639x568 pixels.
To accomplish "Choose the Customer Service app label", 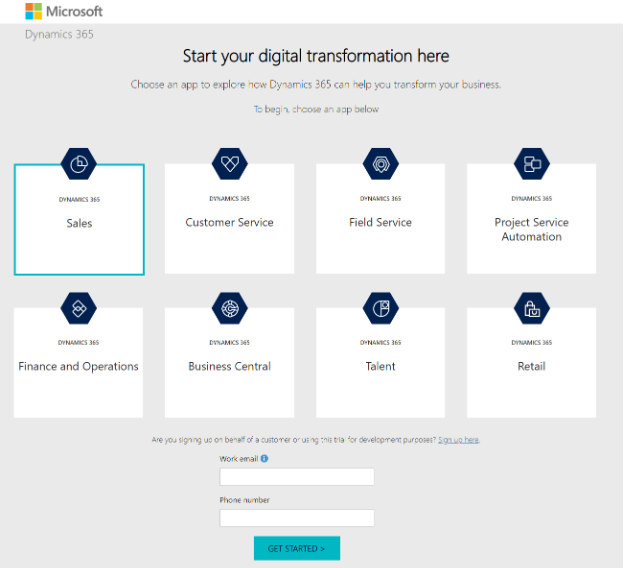I will coord(229,222).
